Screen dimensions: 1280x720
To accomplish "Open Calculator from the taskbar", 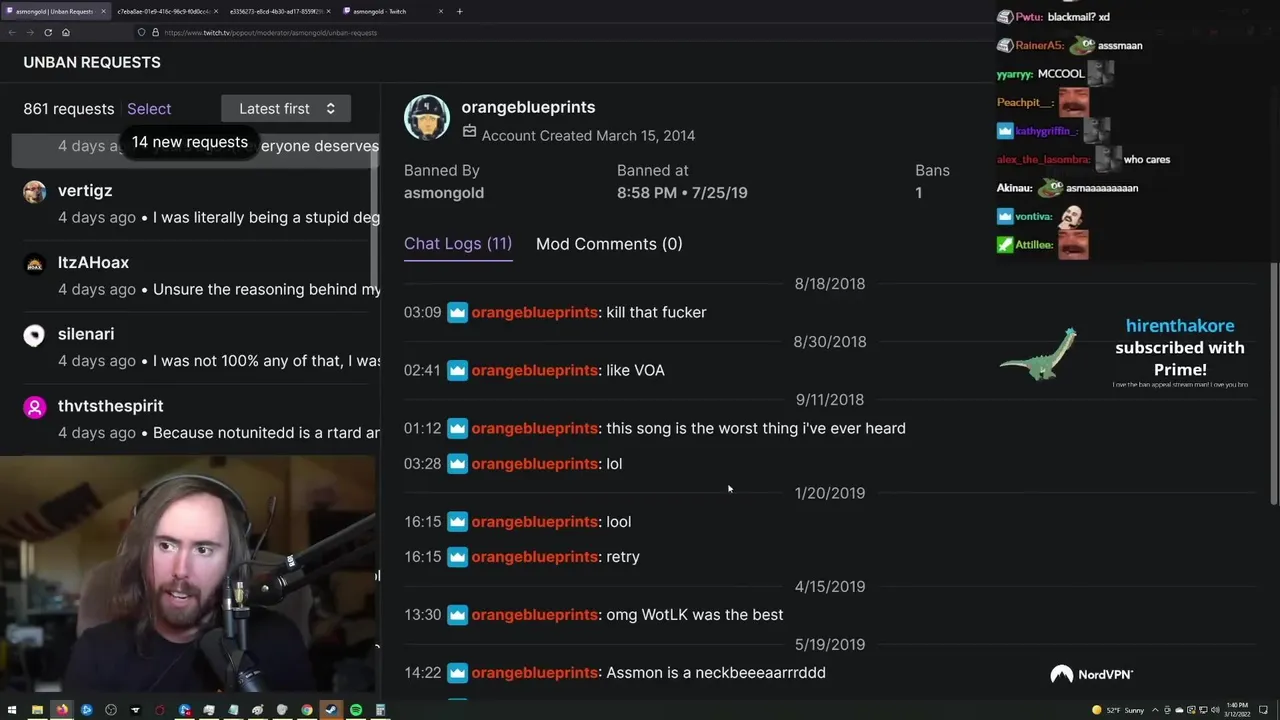I will pyautogui.click(x=380, y=710).
